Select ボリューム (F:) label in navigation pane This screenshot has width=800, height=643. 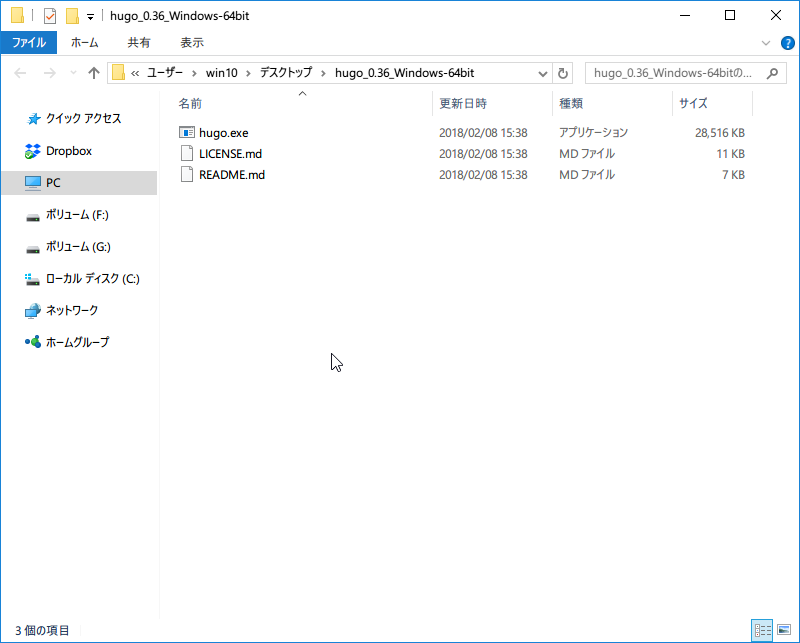(x=77, y=215)
